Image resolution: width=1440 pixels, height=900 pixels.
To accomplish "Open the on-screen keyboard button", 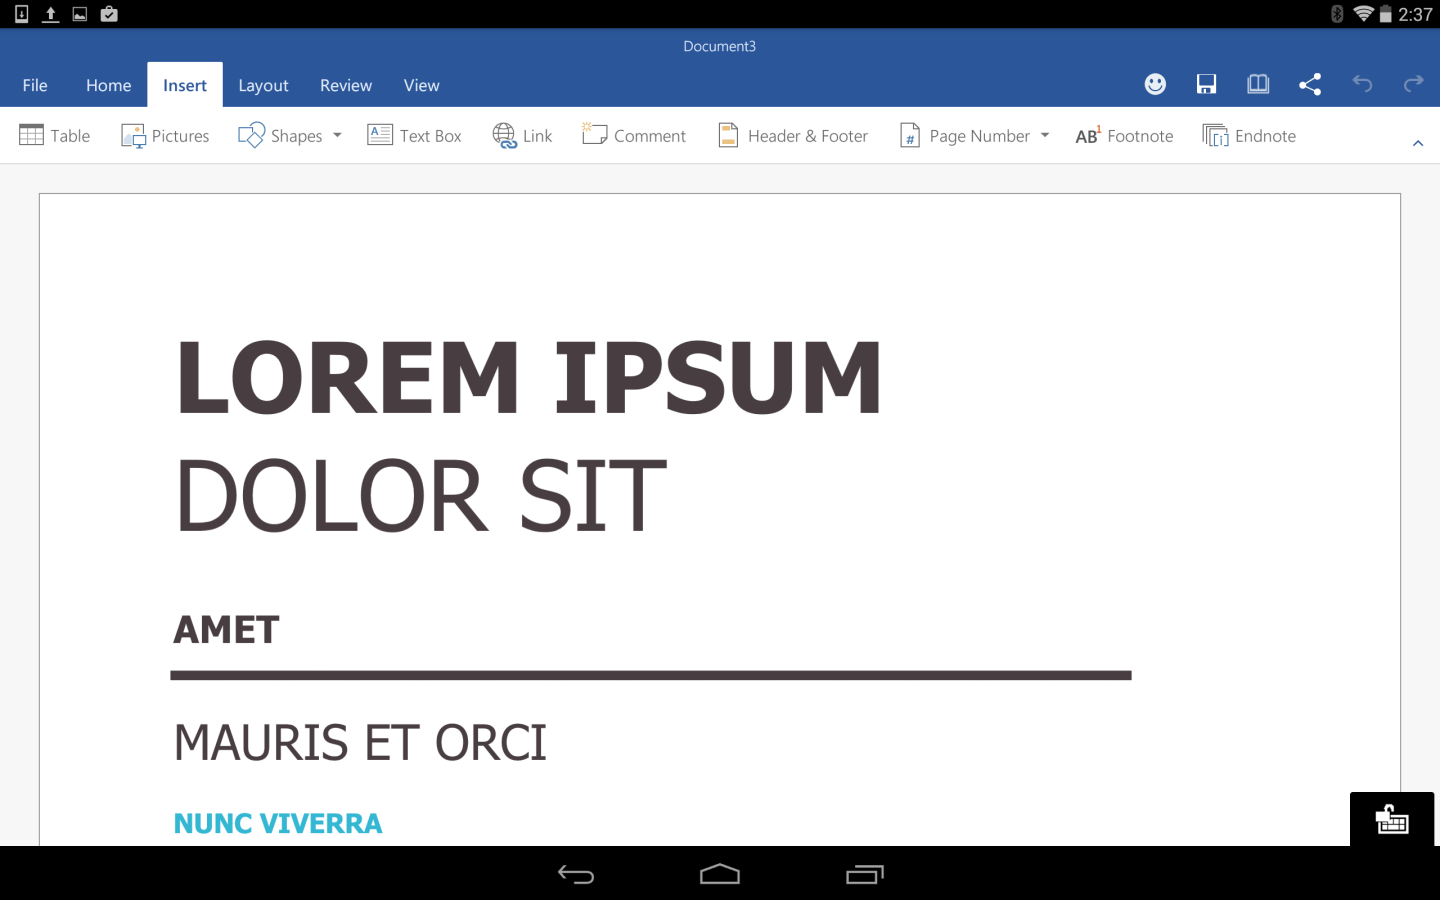I will pyautogui.click(x=1391, y=820).
